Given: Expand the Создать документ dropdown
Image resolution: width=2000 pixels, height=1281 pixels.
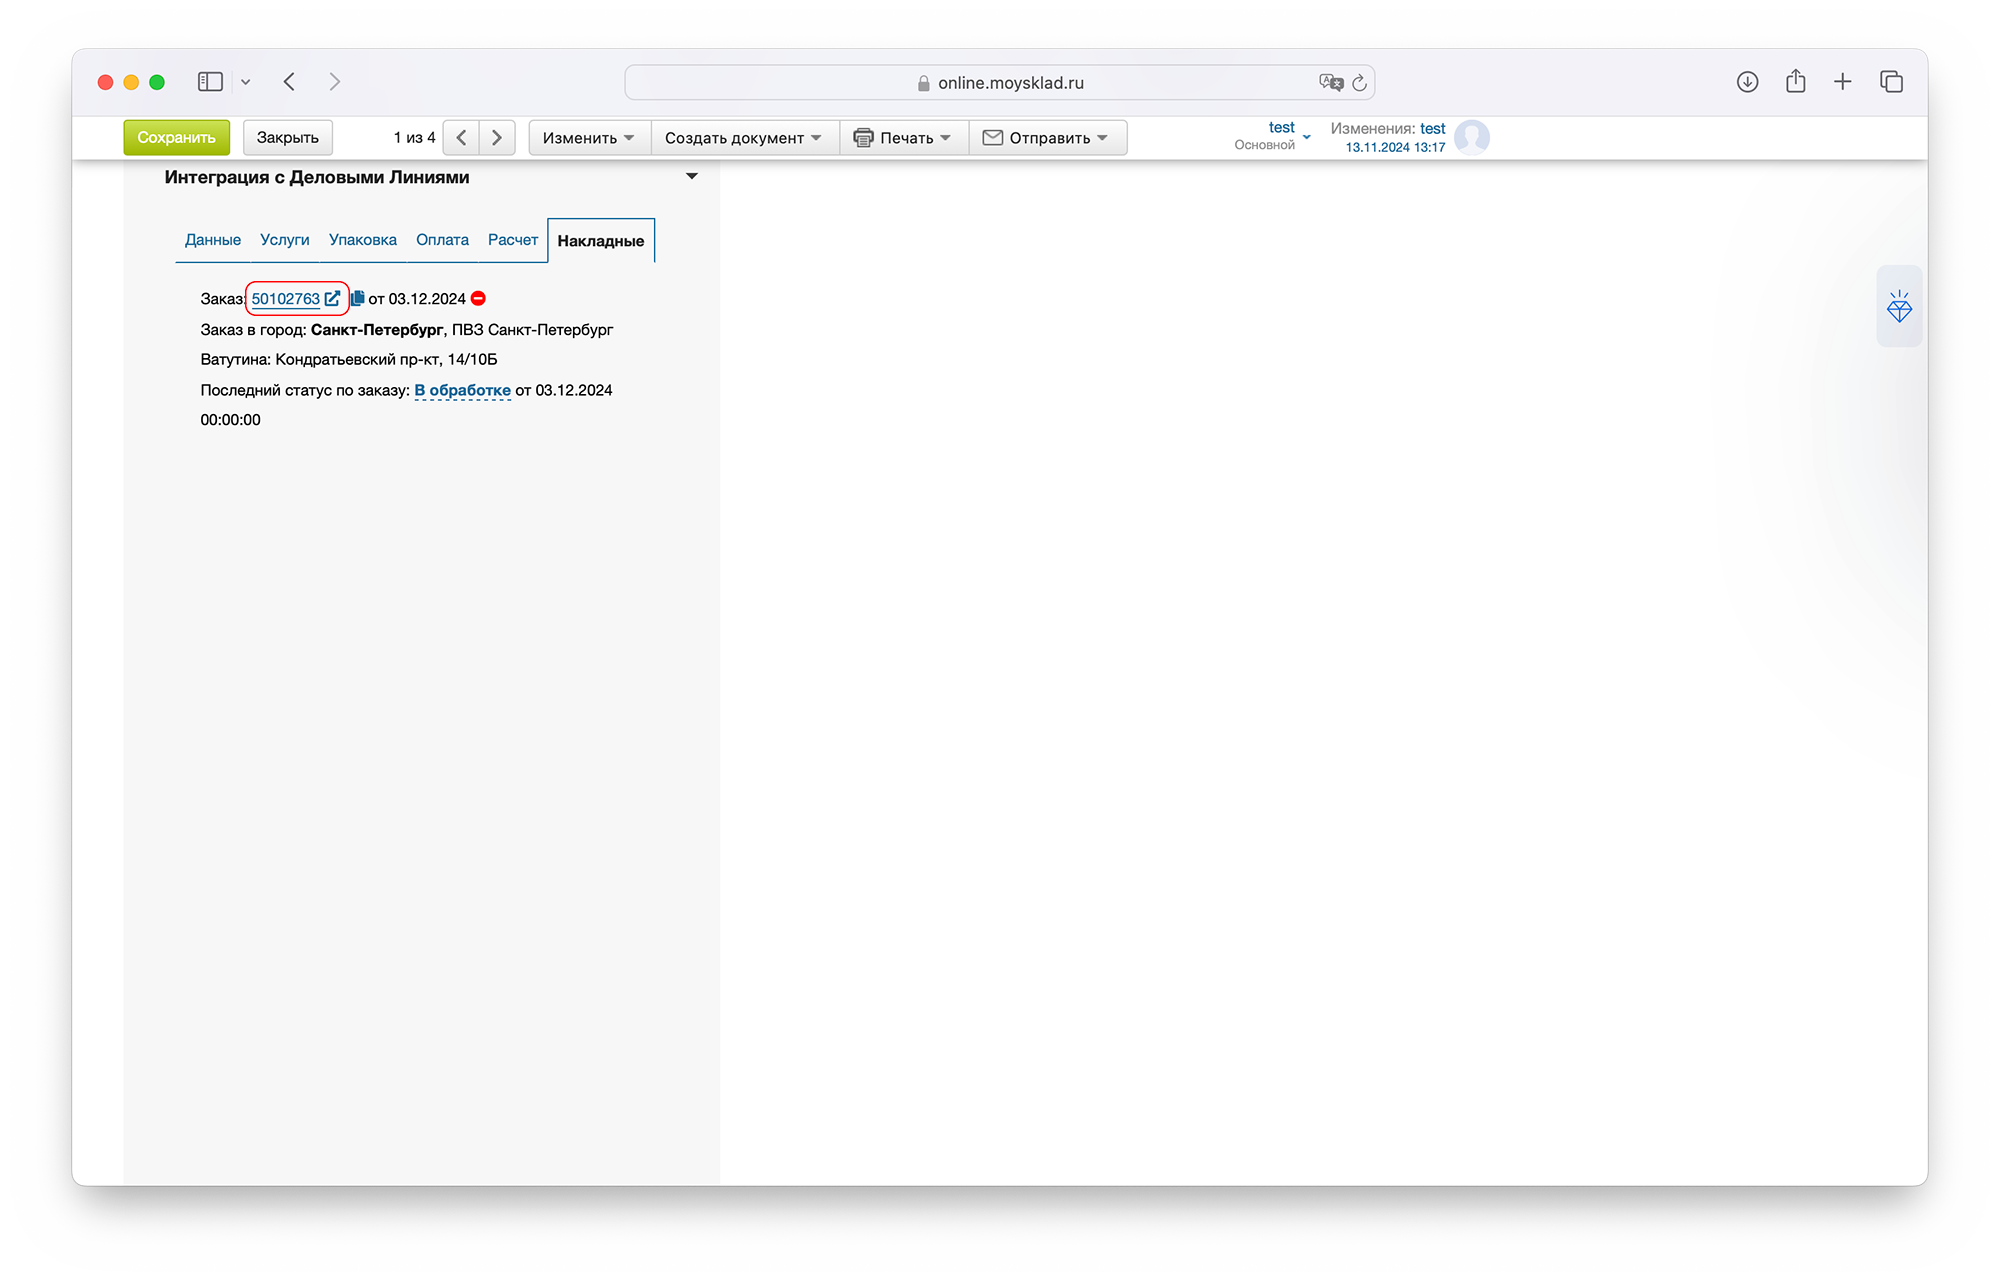Looking at the screenshot, I should 742,137.
